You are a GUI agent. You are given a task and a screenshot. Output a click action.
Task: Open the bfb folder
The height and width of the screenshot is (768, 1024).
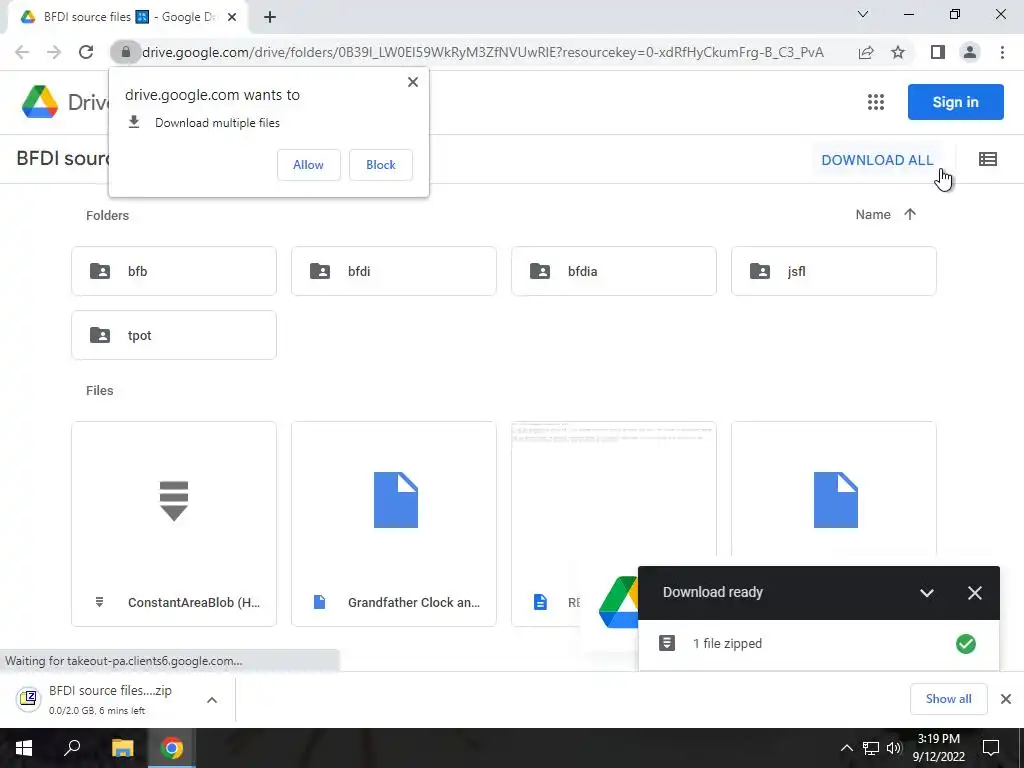pos(174,271)
